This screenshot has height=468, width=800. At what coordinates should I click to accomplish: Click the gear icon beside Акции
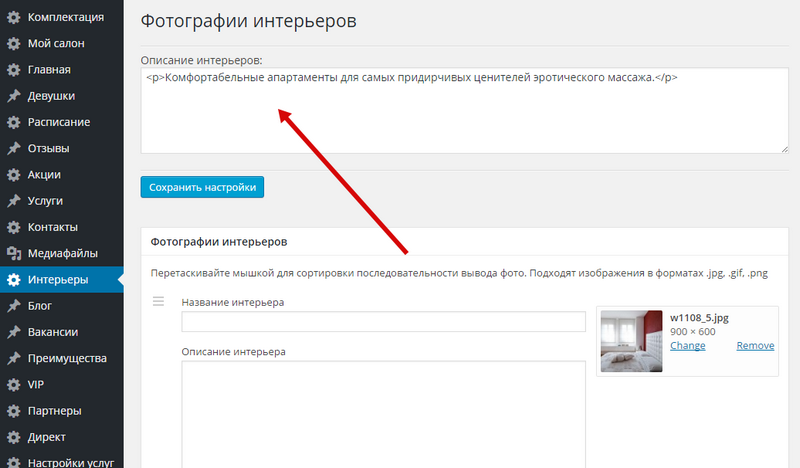(14, 175)
